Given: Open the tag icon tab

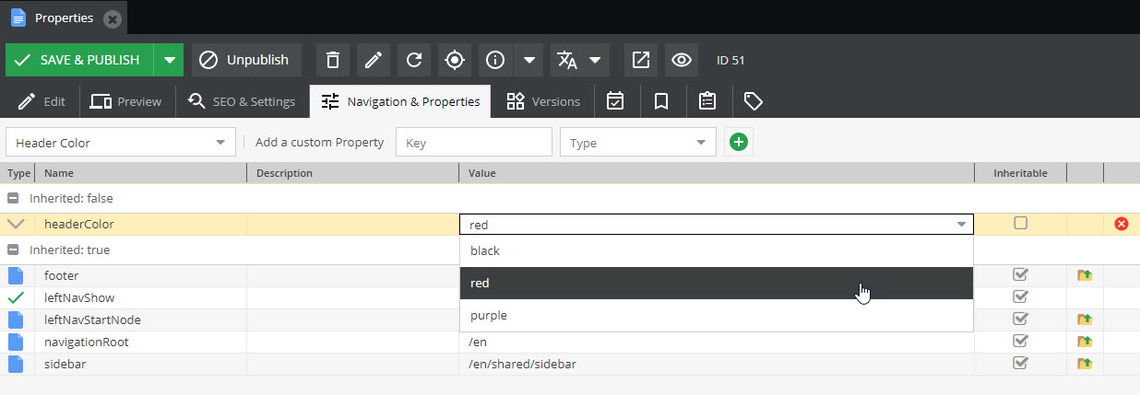Looking at the screenshot, I should click(753, 101).
